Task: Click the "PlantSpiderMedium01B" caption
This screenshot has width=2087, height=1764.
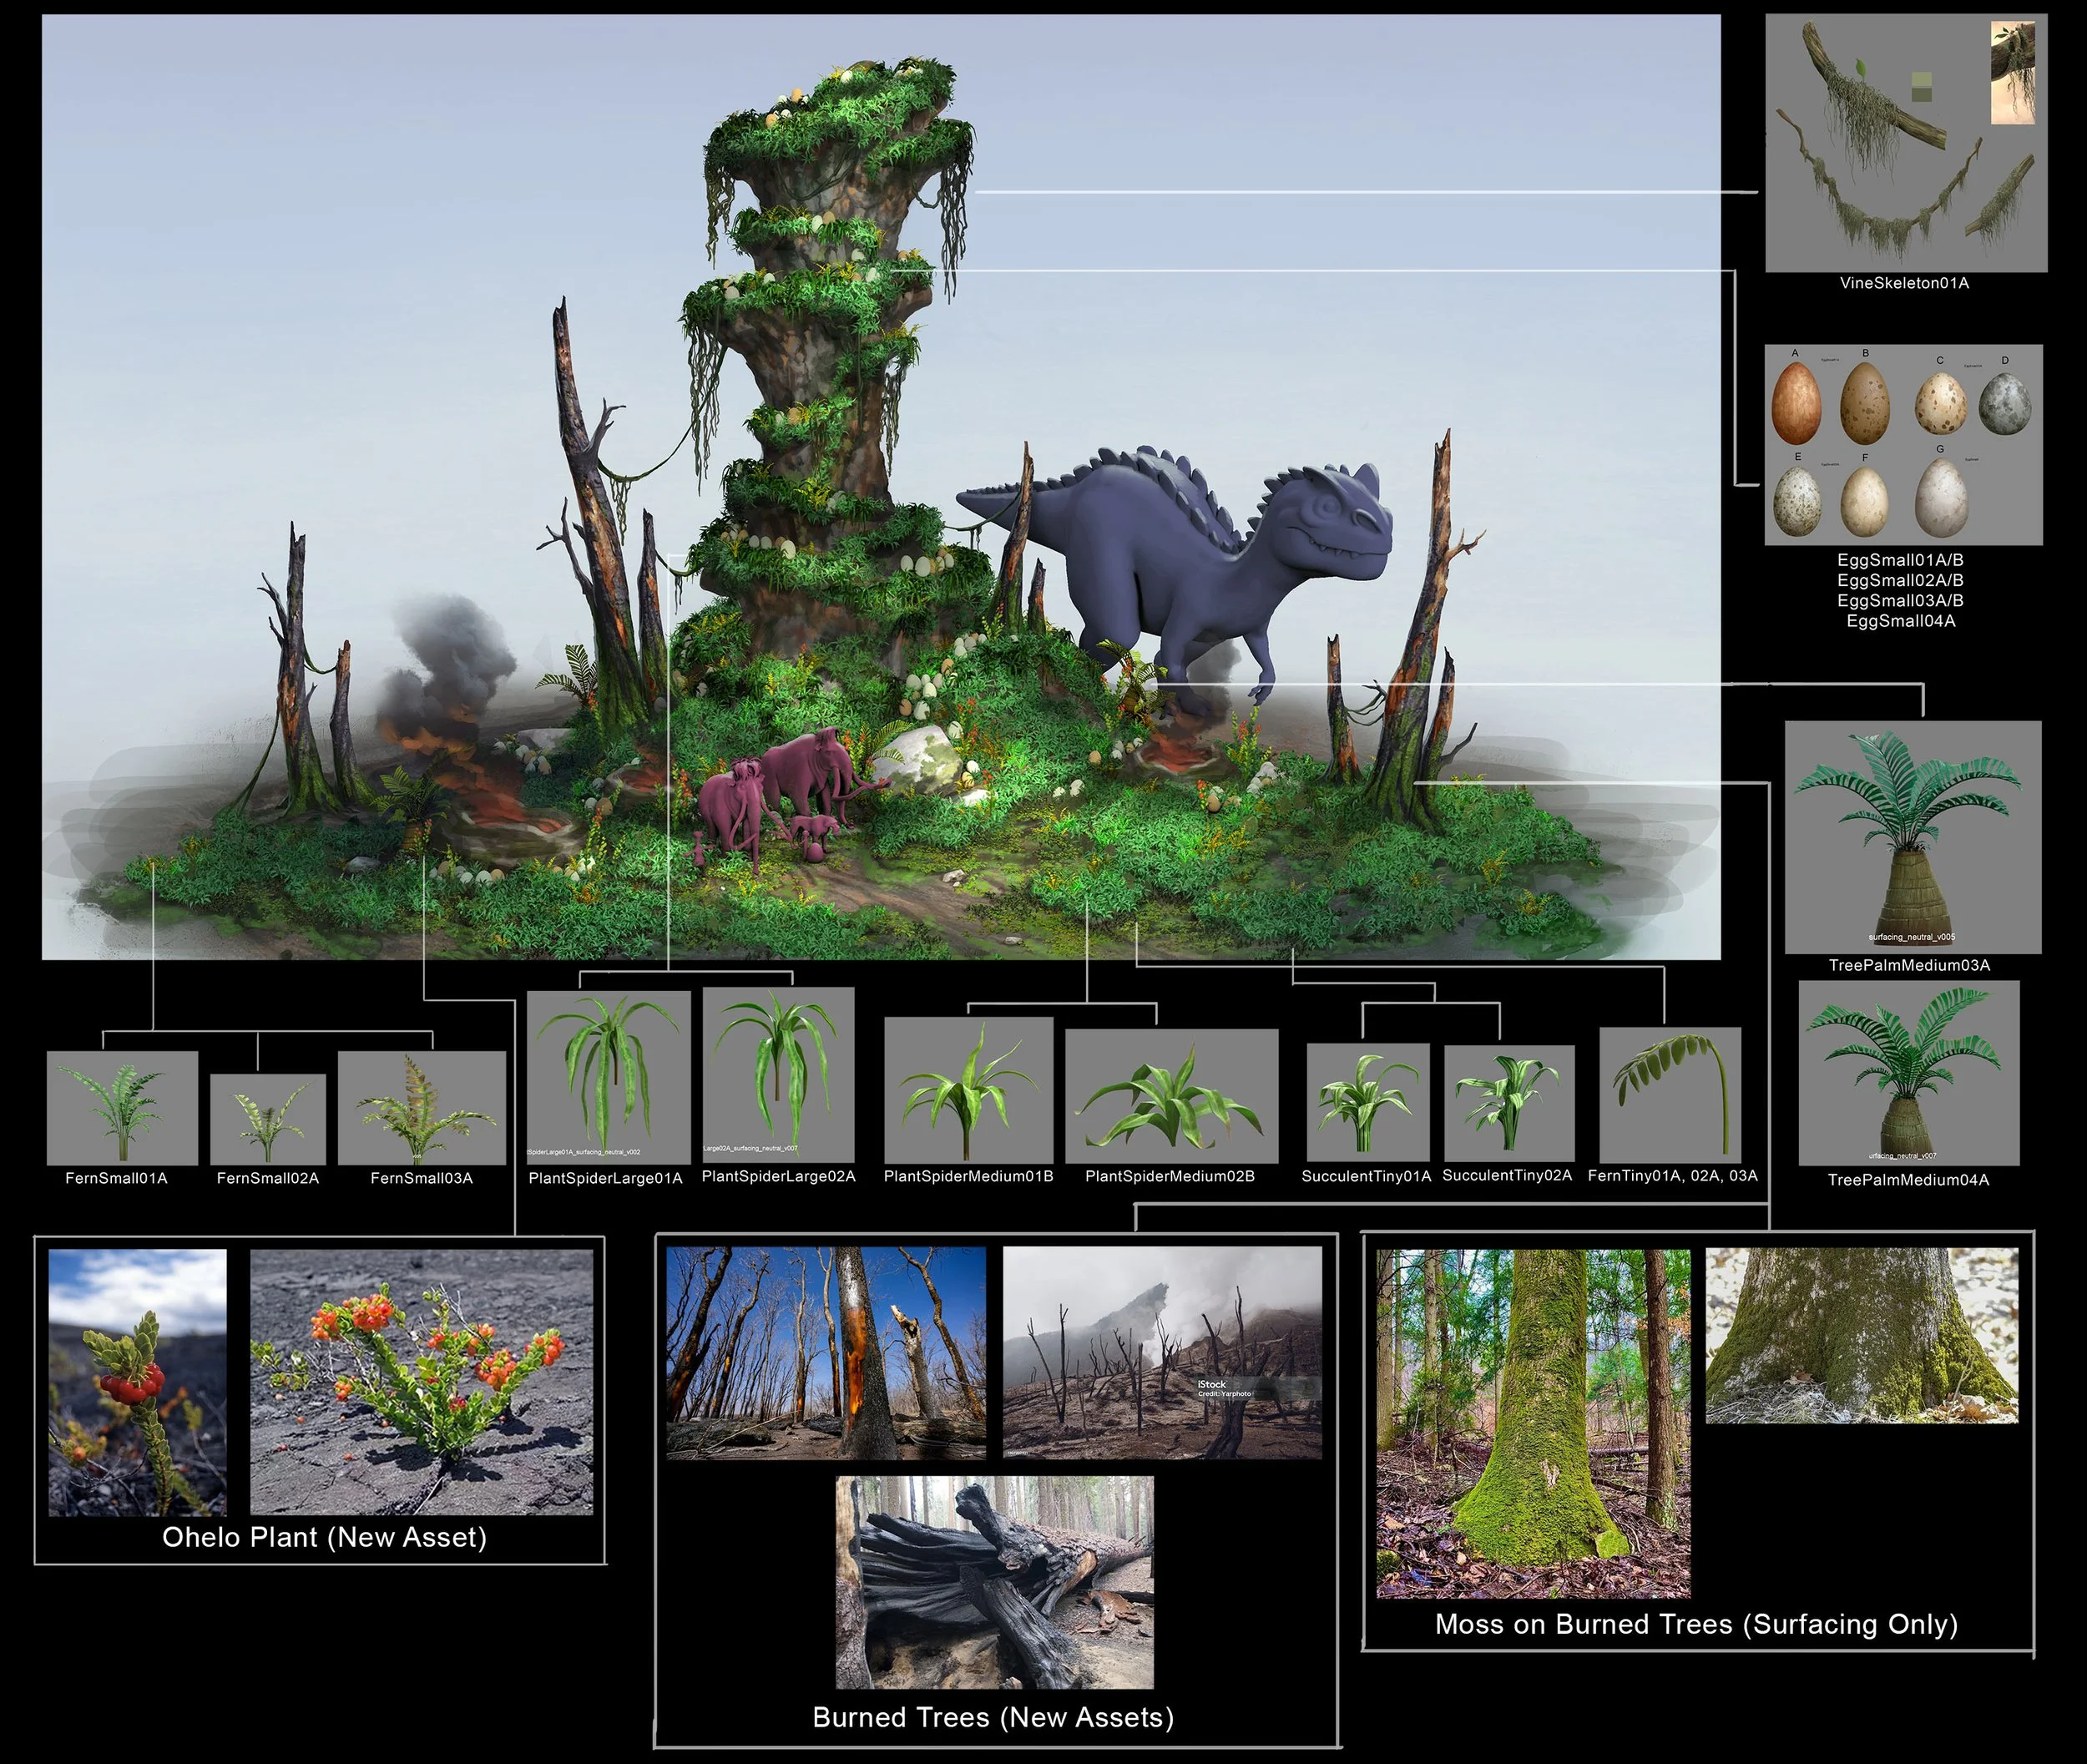Action: [x=968, y=1176]
